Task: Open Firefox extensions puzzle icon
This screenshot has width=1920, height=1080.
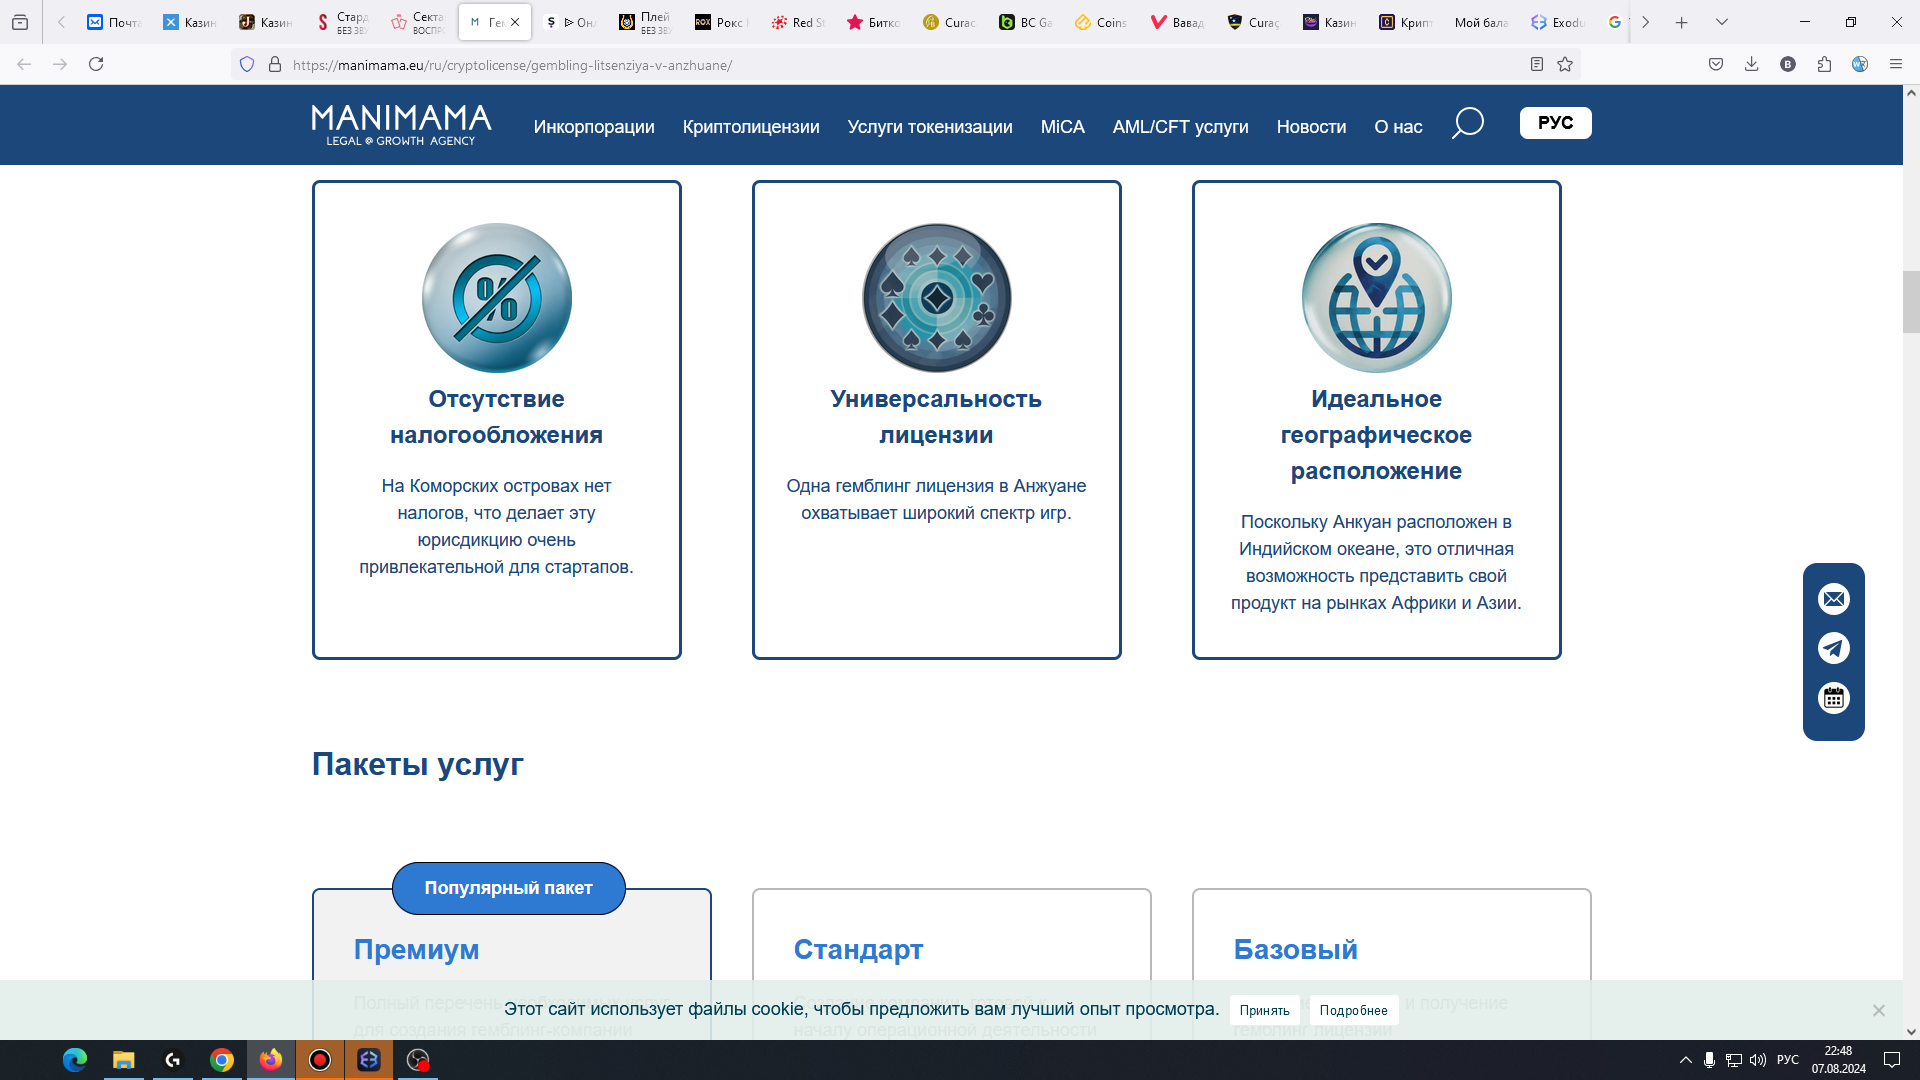Action: [1824, 65]
